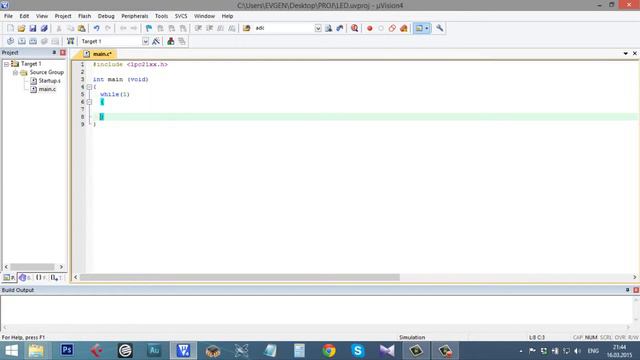The width and height of the screenshot is (640, 360).
Task: Open the Flash menu
Action: tap(84, 16)
